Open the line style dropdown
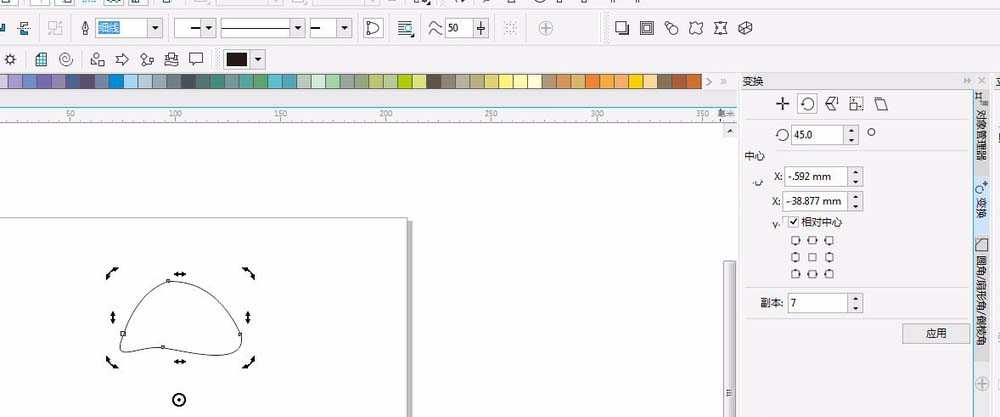1000x417 pixels. 296,28
